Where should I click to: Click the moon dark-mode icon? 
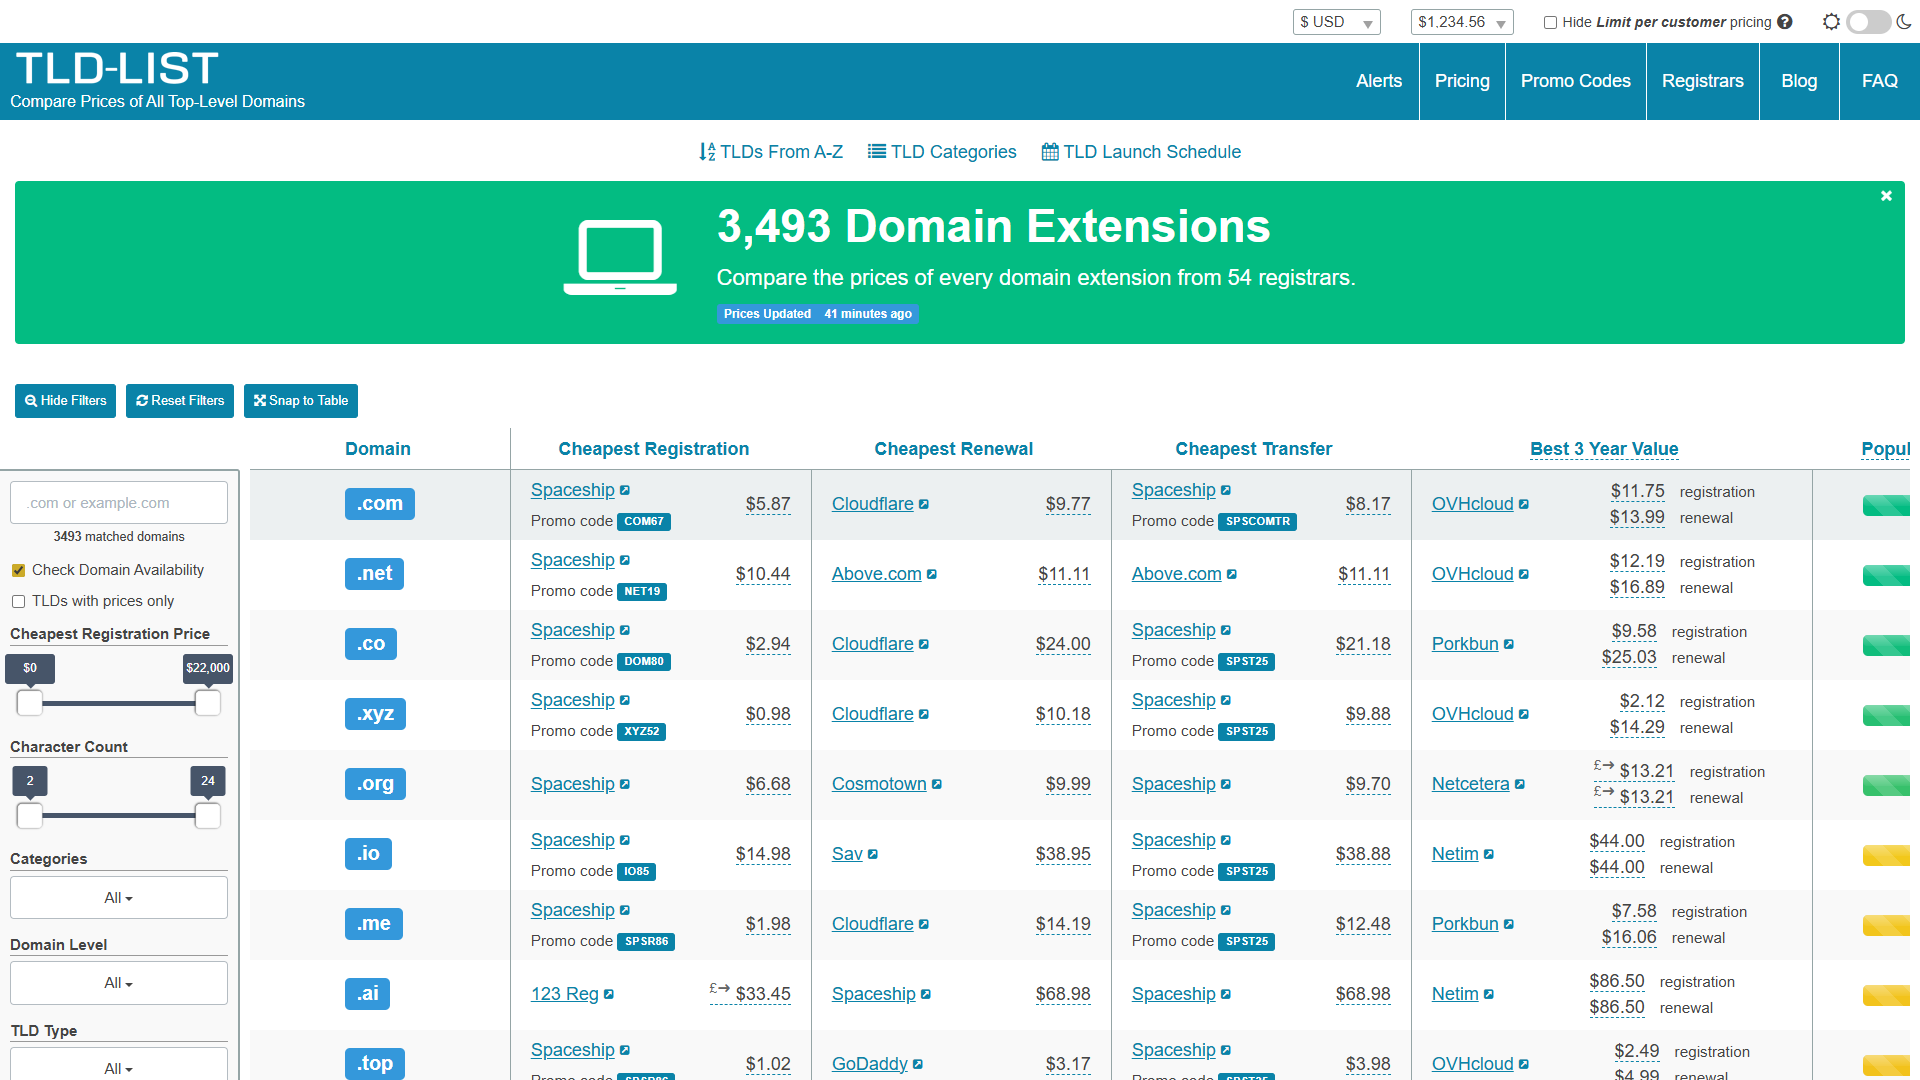[1904, 22]
